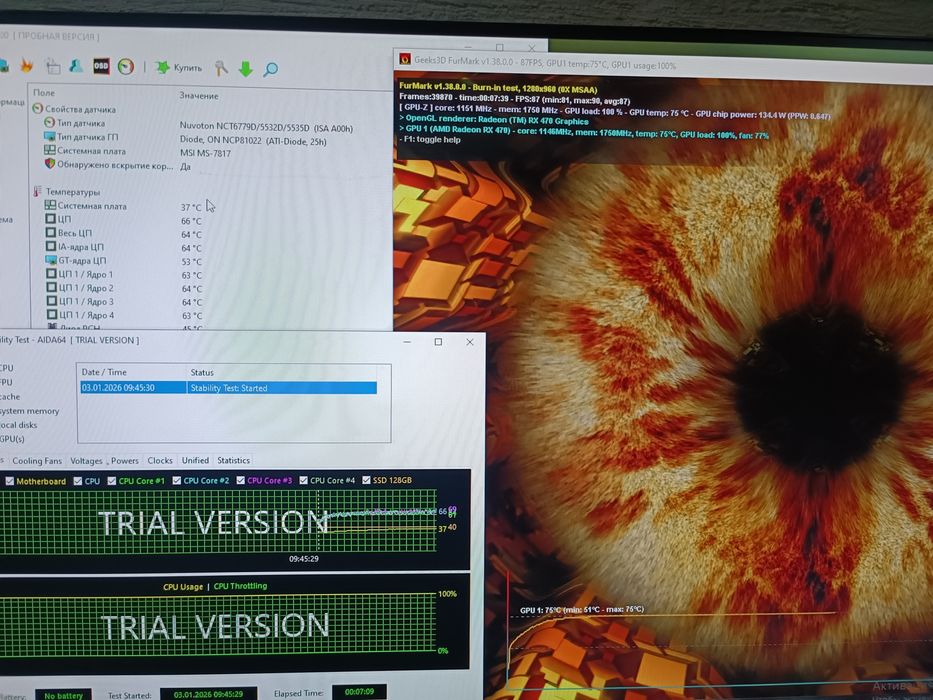Click the MSI MS-7817 value

coord(205,153)
